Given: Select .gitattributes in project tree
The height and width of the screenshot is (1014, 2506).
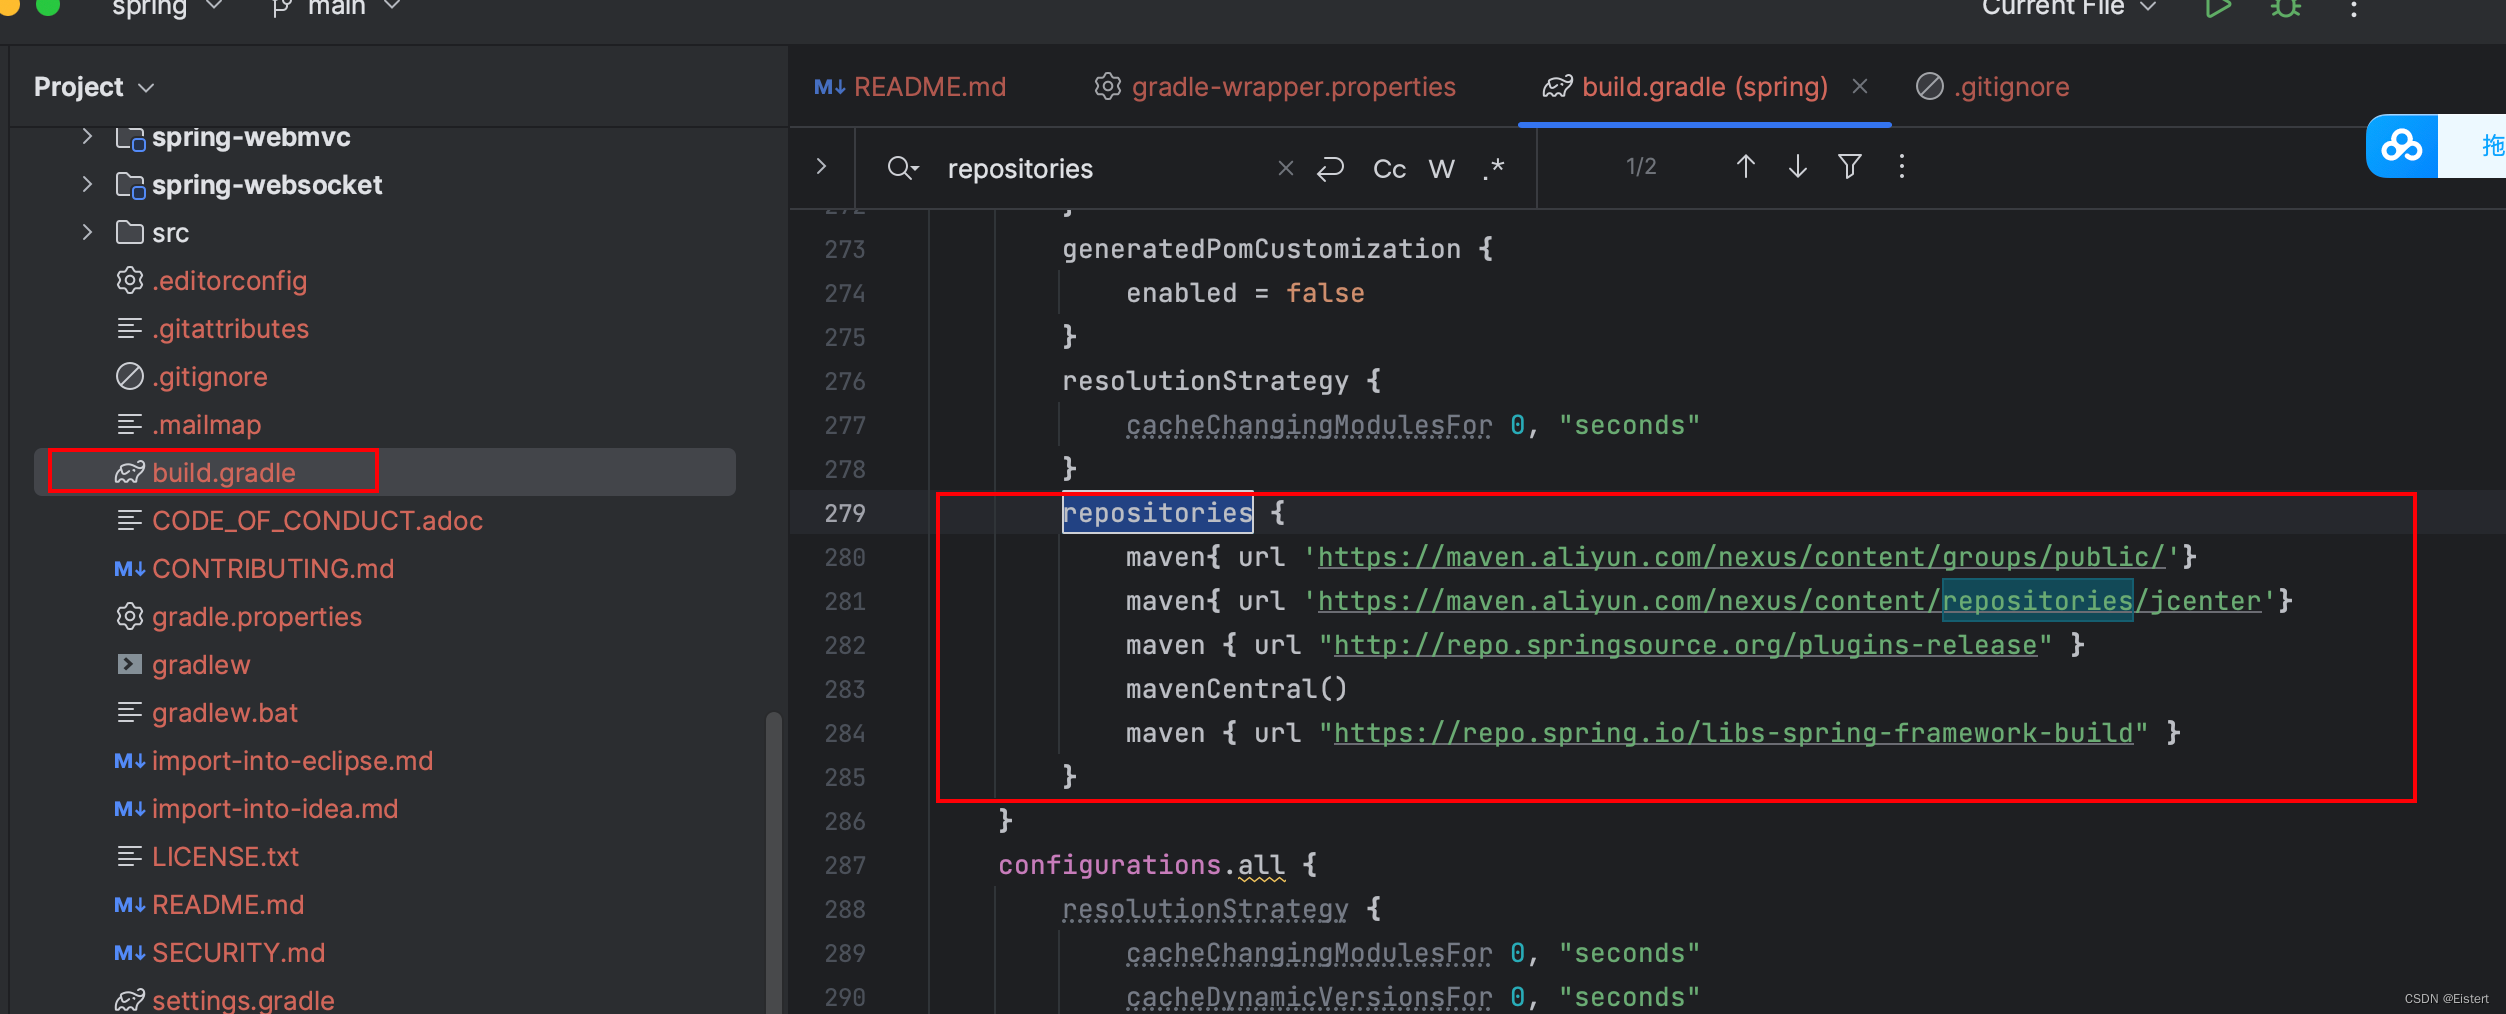Looking at the screenshot, I should coord(230,329).
